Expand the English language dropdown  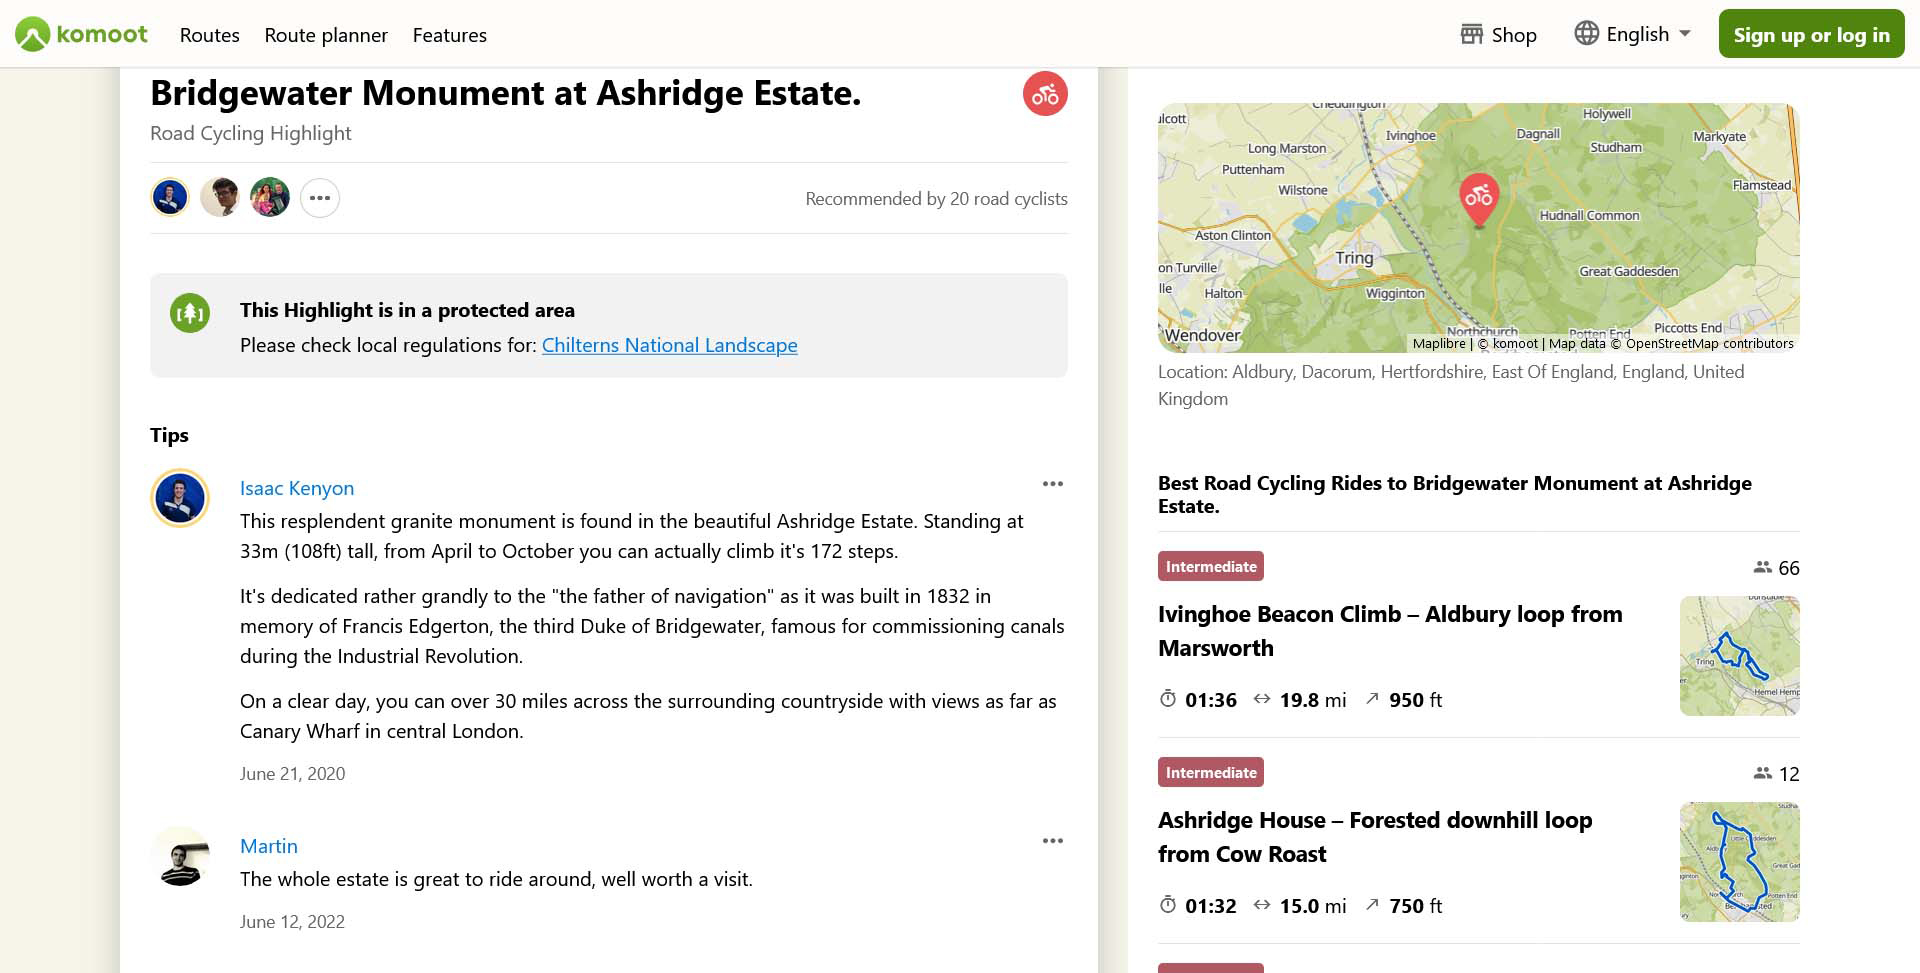tap(1685, 34)
